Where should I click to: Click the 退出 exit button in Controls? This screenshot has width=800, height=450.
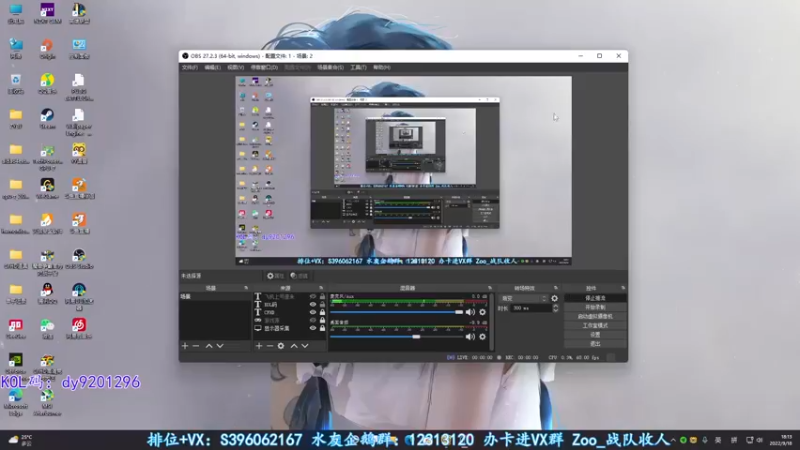[595, 344]
